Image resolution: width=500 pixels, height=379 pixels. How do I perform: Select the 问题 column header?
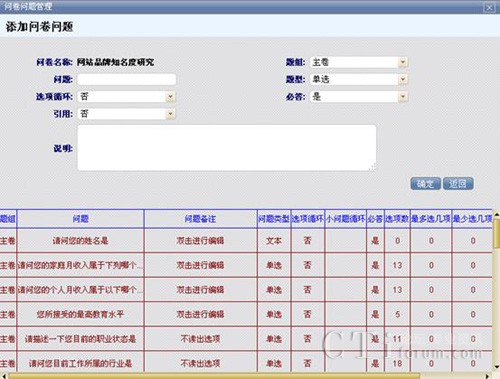(80, 219)
